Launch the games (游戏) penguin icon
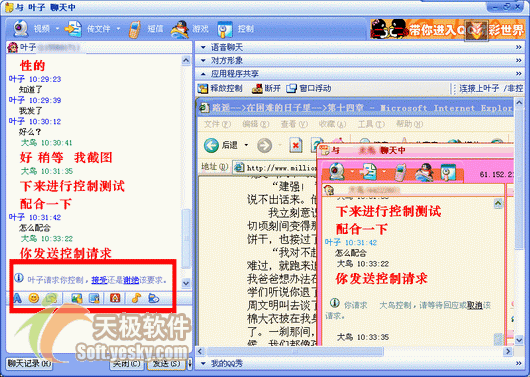The height and width of the screenshot is (377, 530). (x=179, y=29)
